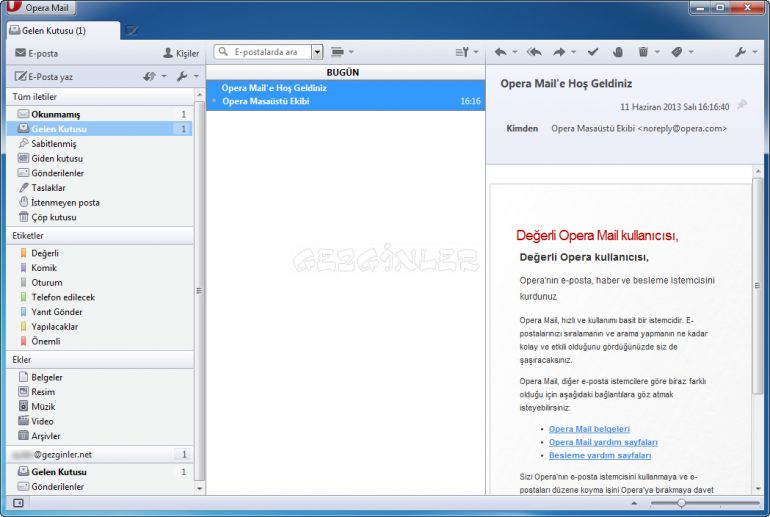The width and height of the screenshot is (770, 517).
Task: Mark message as read checkmark icon
Action: coord(593,52)
